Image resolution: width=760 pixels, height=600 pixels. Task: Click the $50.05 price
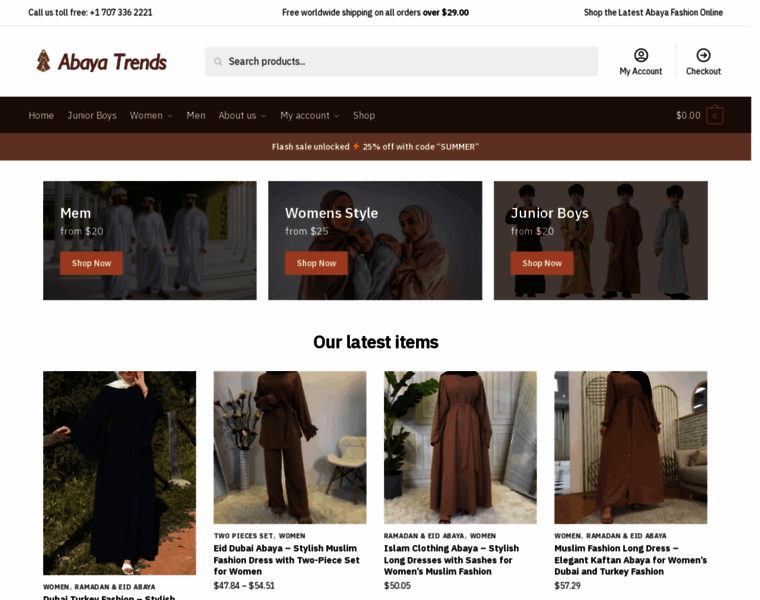coord(397,585)
